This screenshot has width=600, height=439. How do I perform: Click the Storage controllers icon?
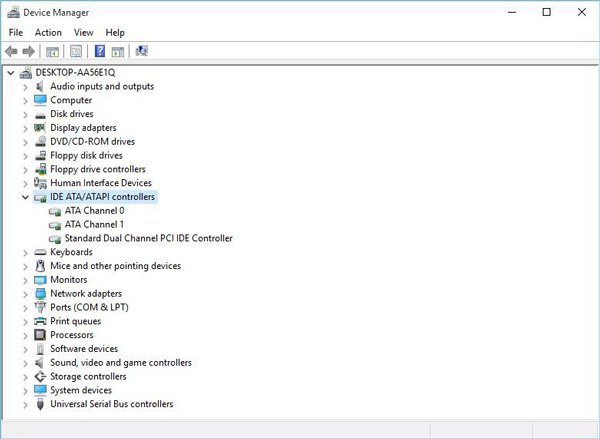click(40, 376)
